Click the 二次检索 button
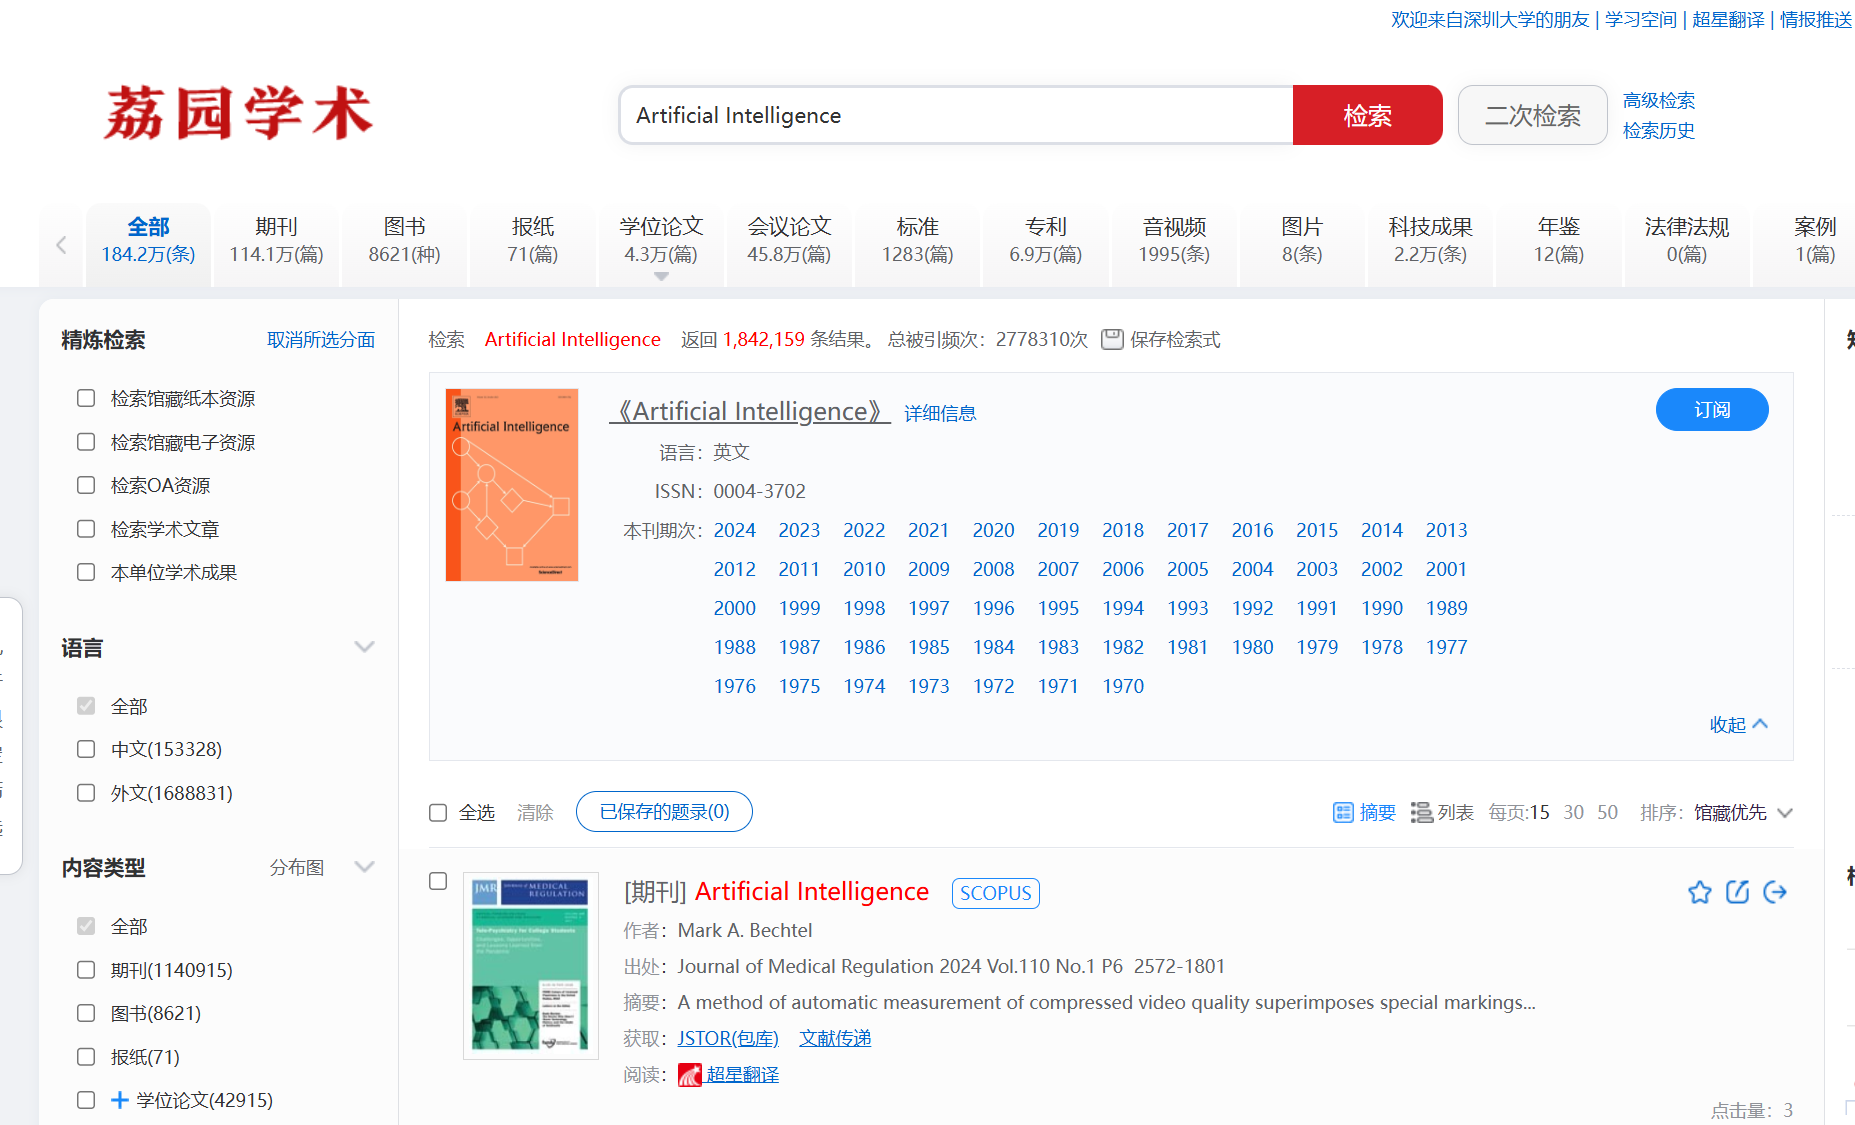The image size is (1855, 1125). 1532,115
